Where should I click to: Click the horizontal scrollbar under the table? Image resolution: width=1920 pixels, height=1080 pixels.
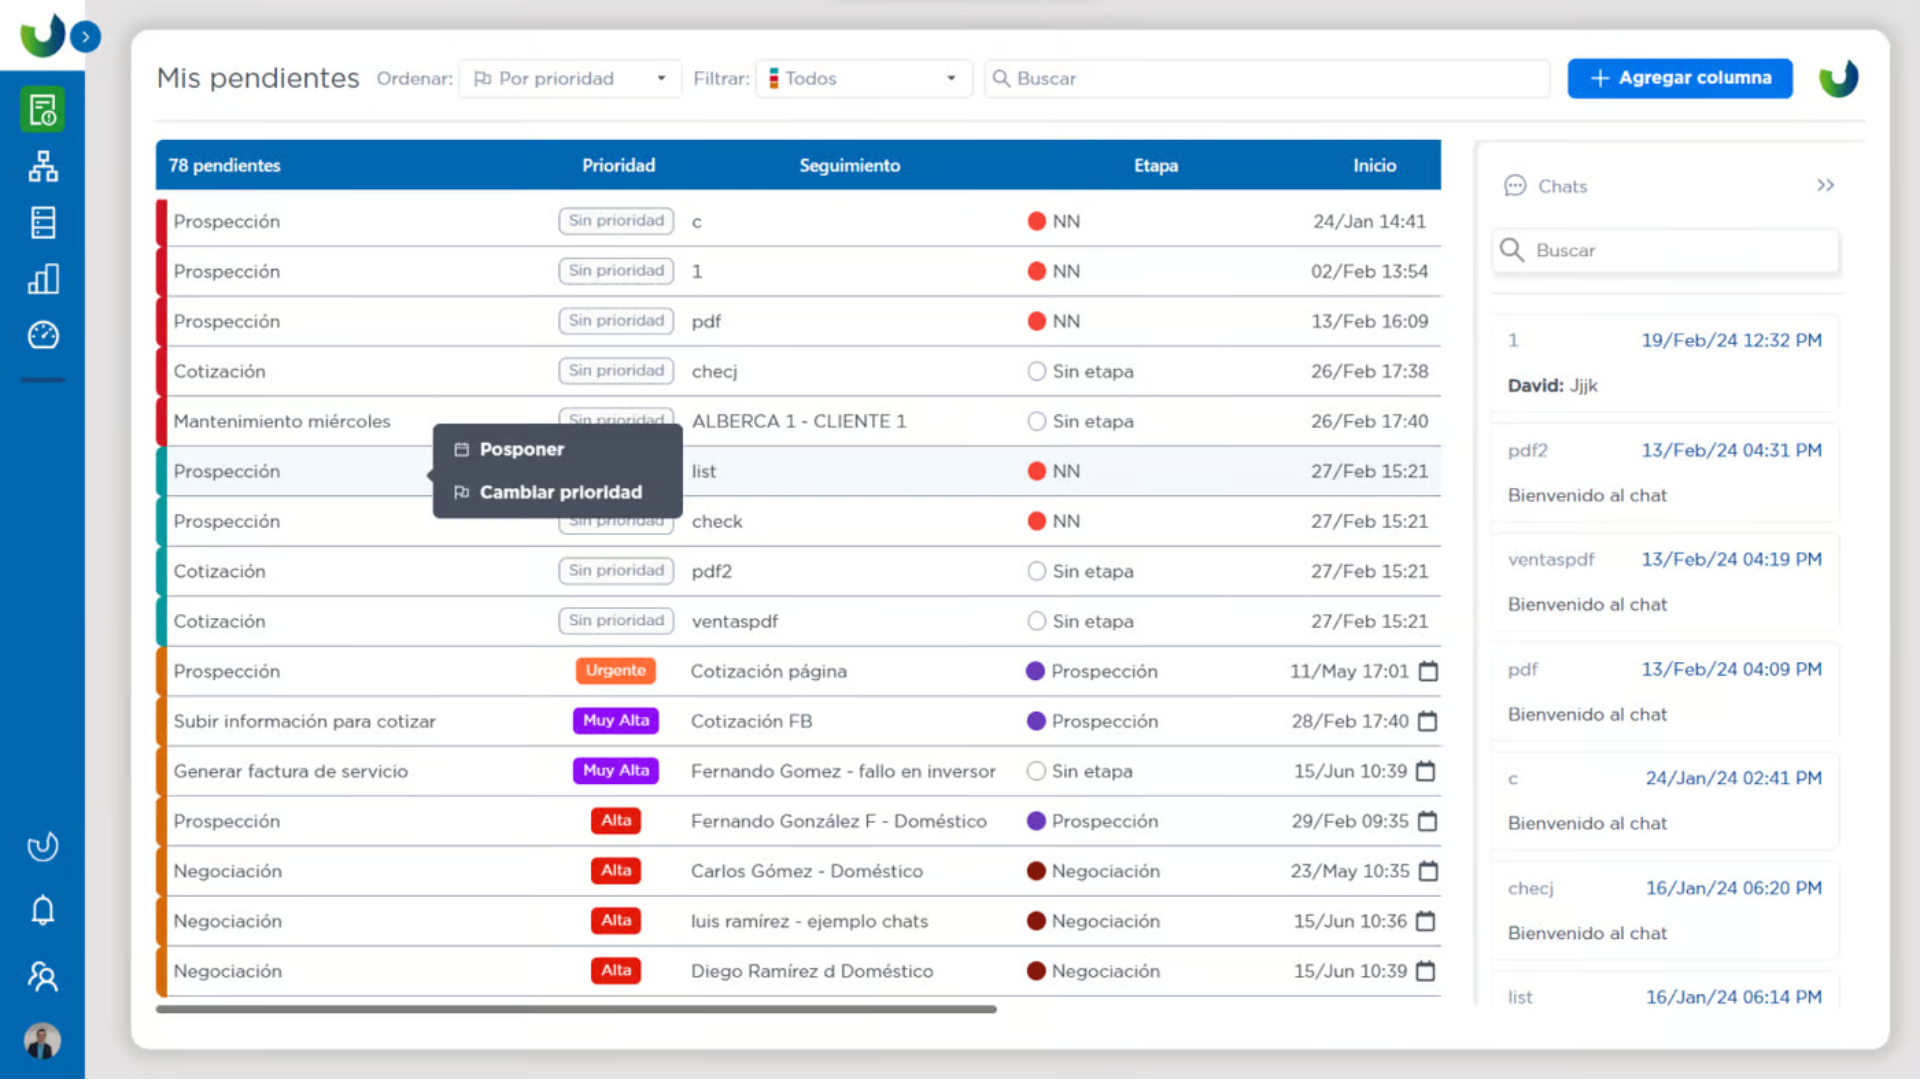pos(576,1009)
